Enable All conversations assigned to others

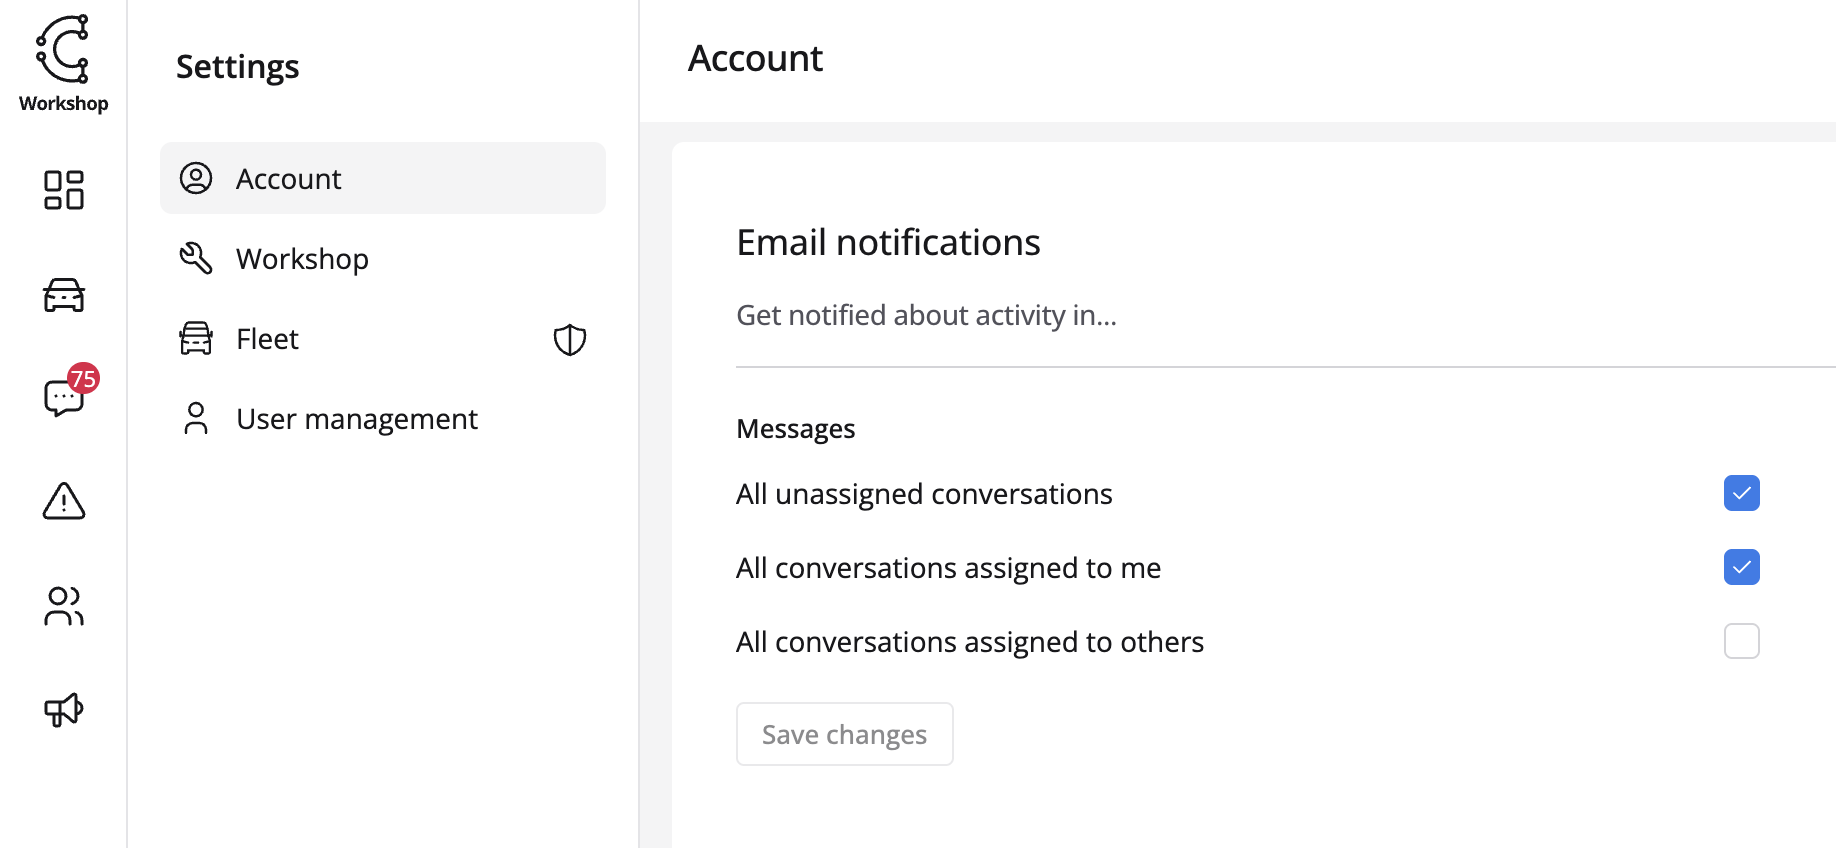click(1741, 641)
